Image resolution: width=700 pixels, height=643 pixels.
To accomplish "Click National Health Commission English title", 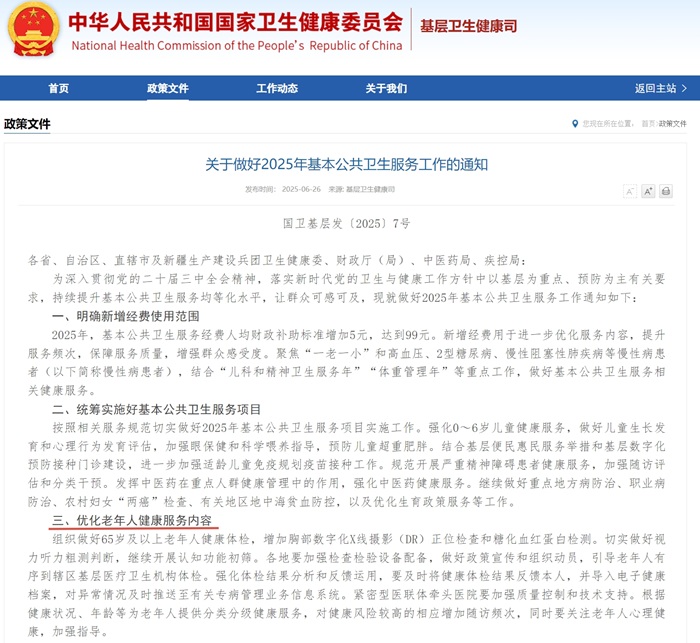I will pyautogui.click(x=237, y=46).
